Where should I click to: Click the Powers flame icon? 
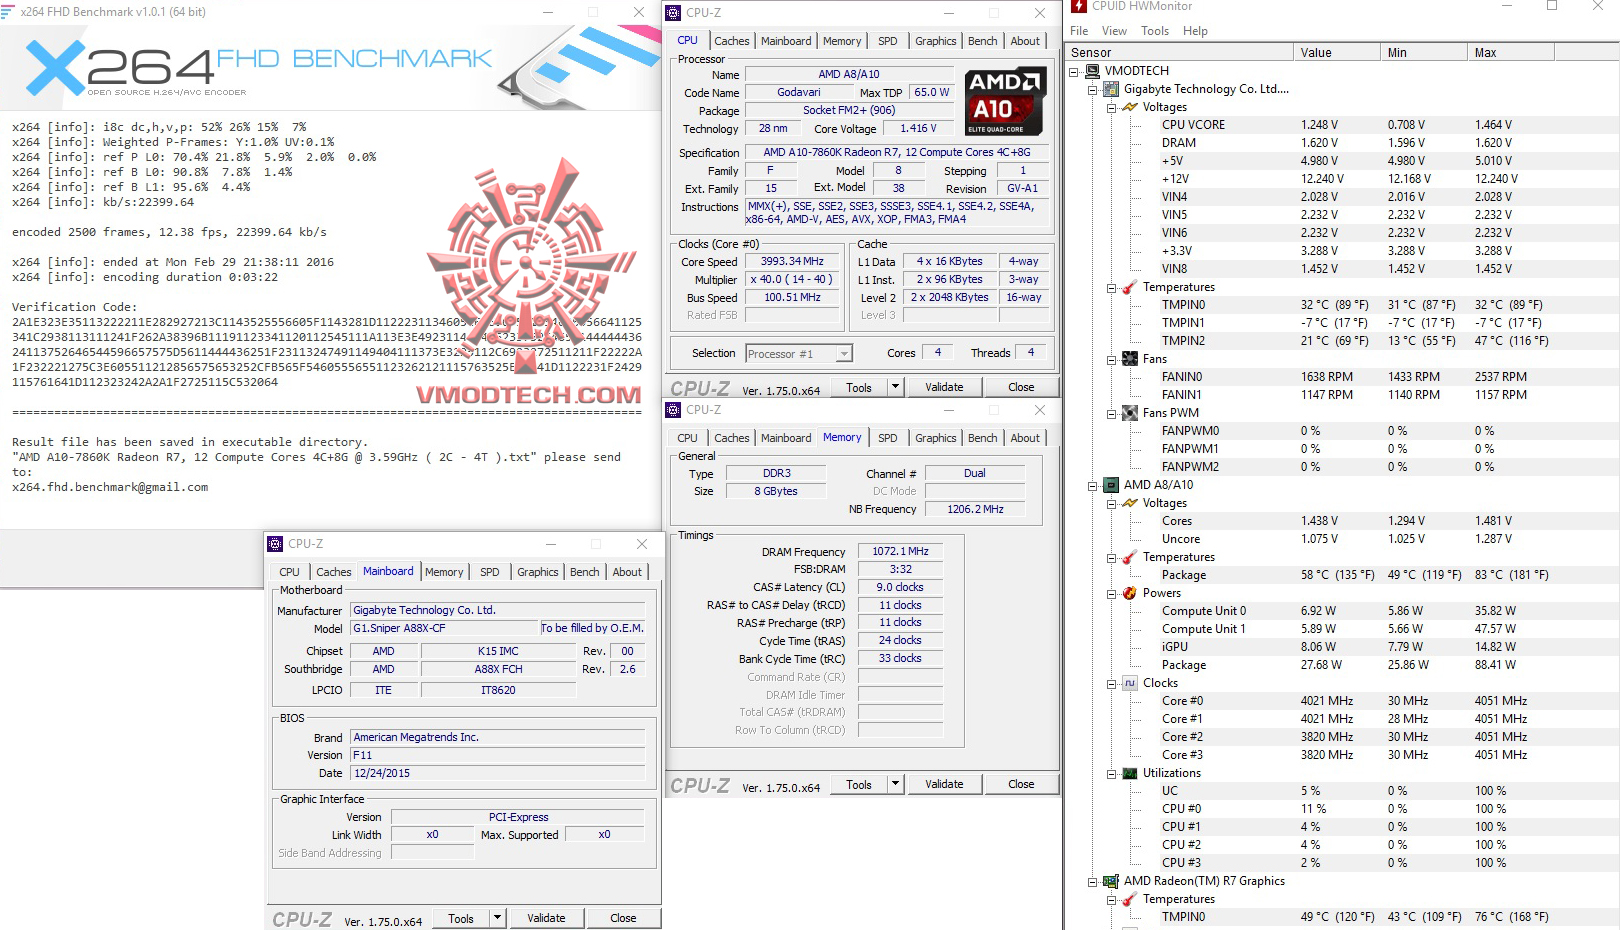pos(1130,593)
